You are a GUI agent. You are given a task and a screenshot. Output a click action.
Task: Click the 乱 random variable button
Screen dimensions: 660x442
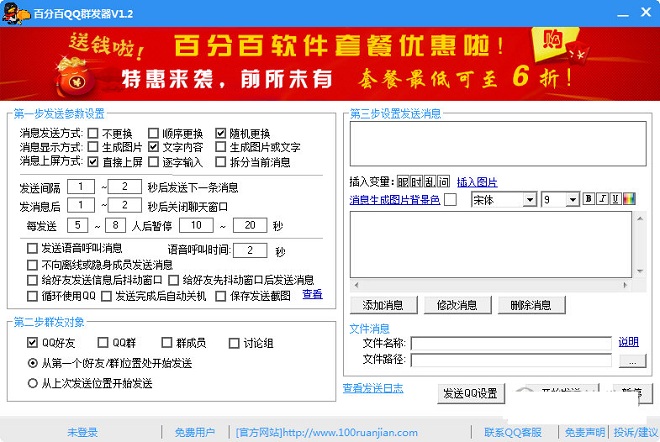click(x=430, y=181)
